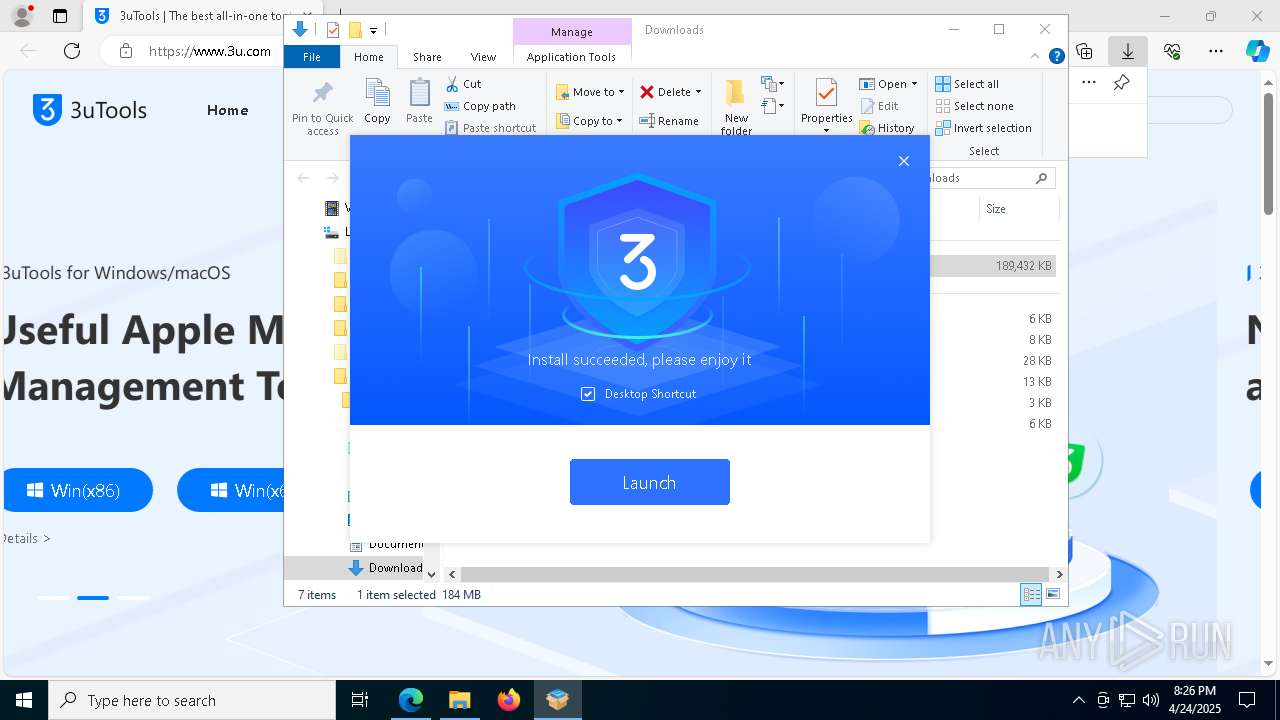The image size is (1280, 720).
Task: Open Properties from the ribbon
Action: [x=826, y=103]
